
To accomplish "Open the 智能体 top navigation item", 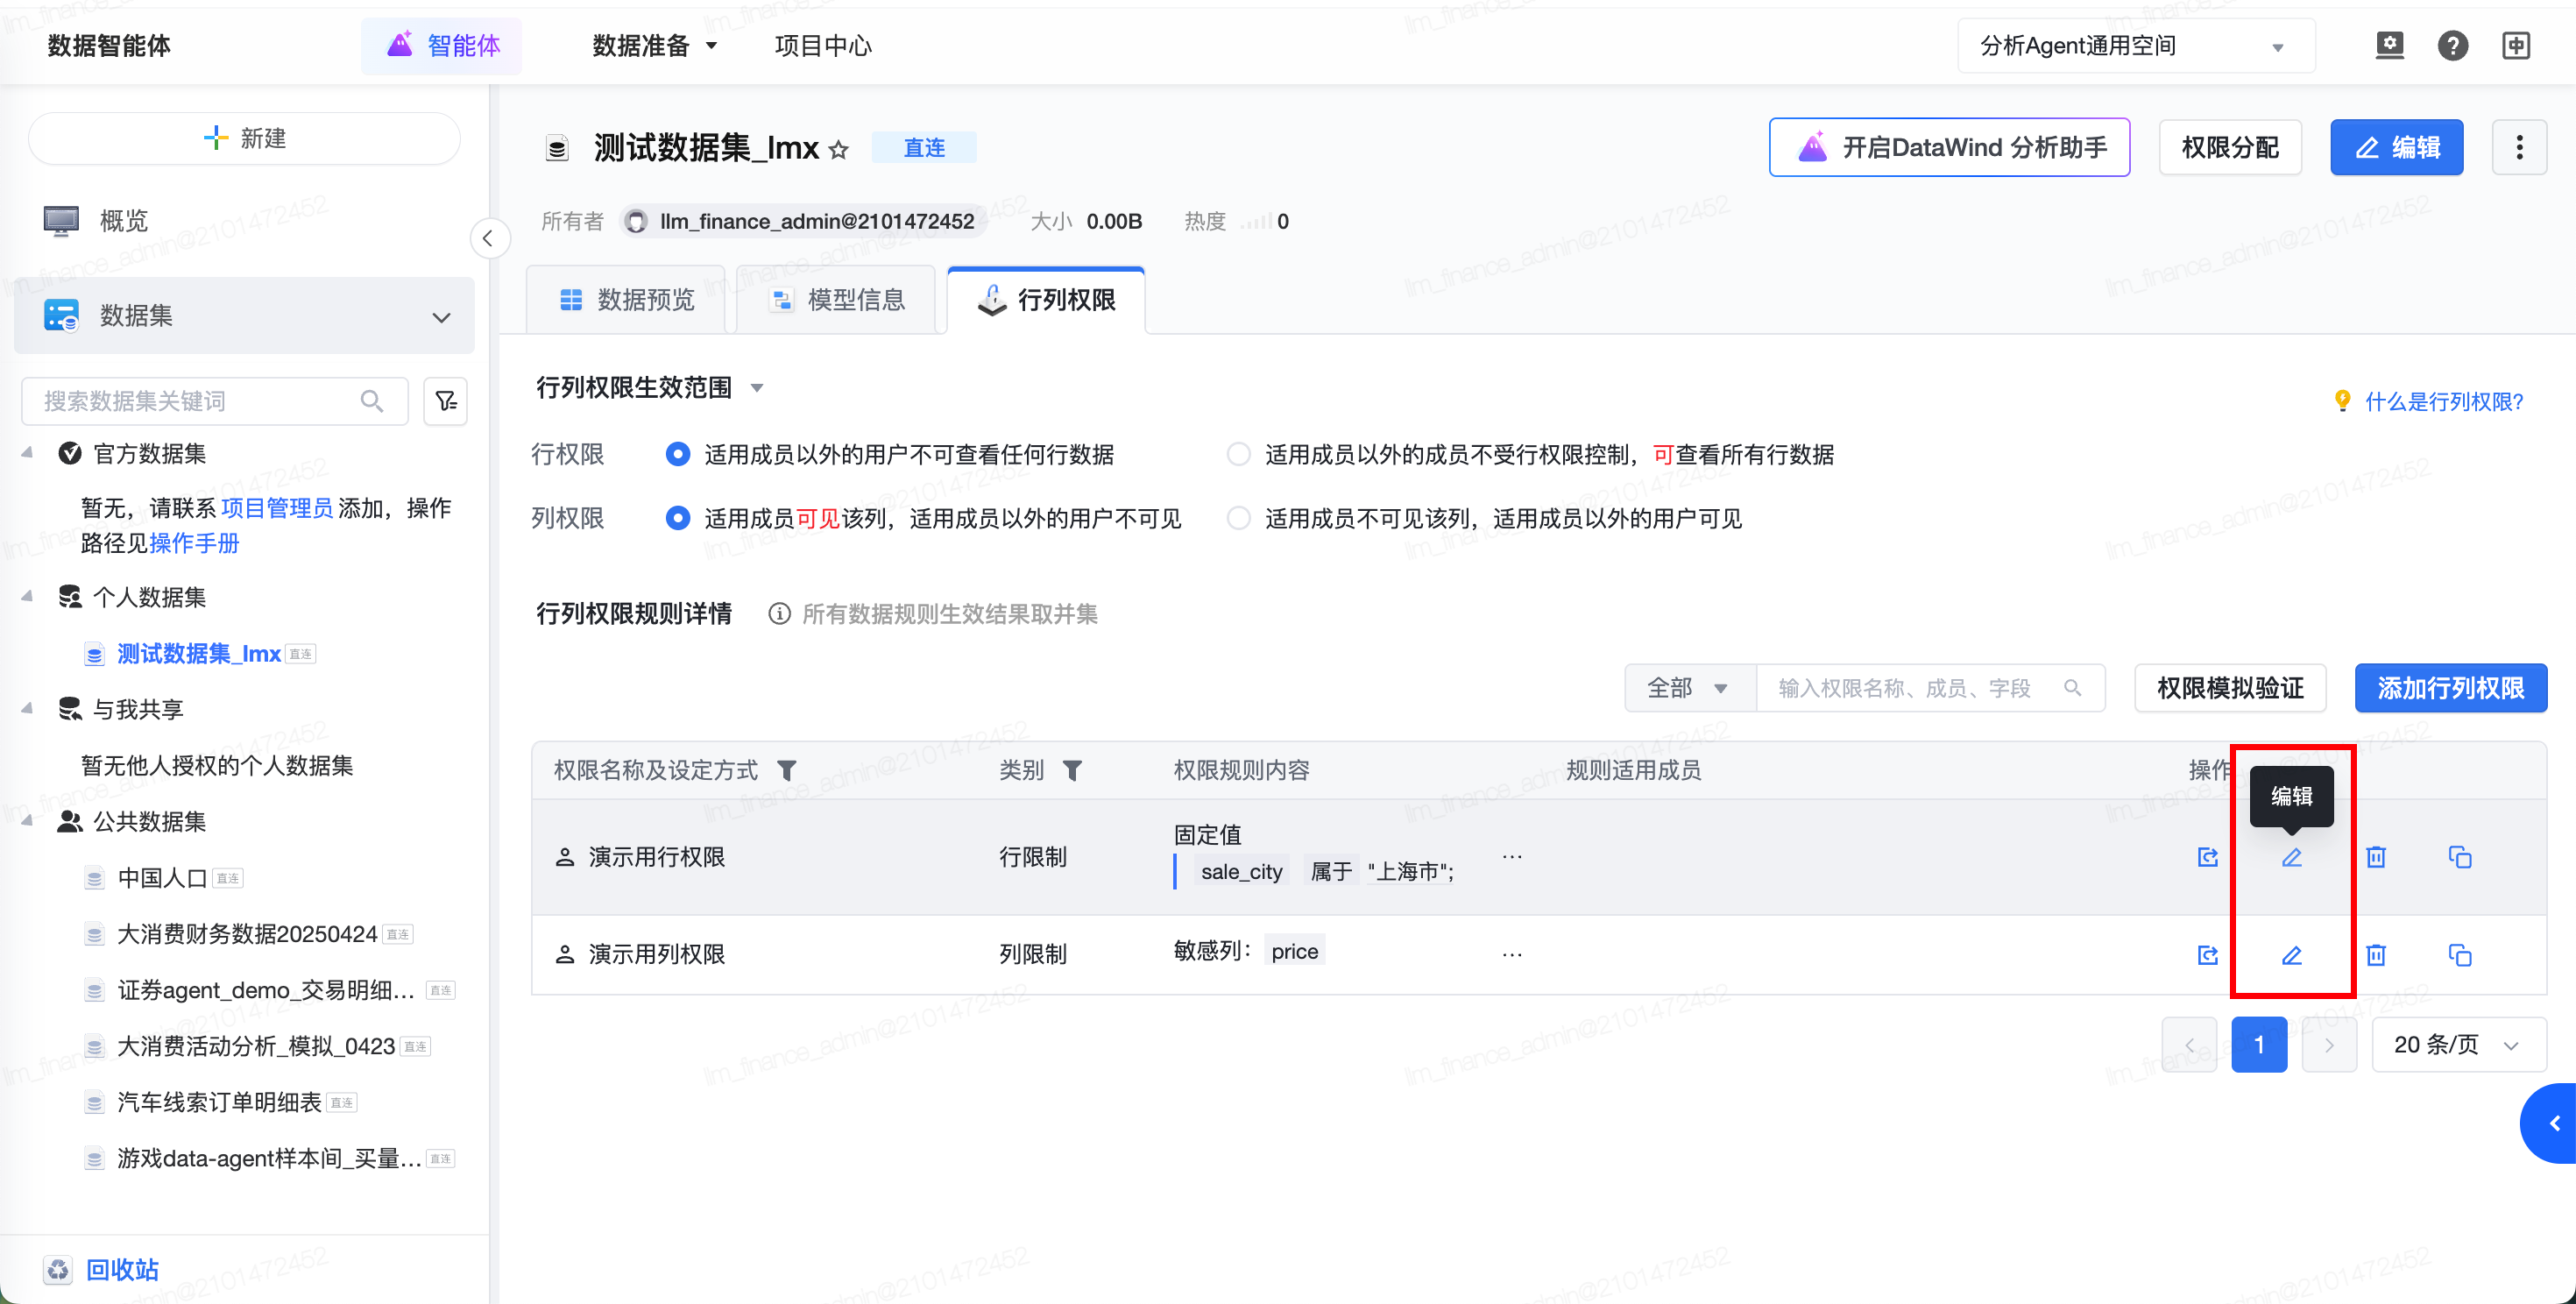I will point(442,46).
